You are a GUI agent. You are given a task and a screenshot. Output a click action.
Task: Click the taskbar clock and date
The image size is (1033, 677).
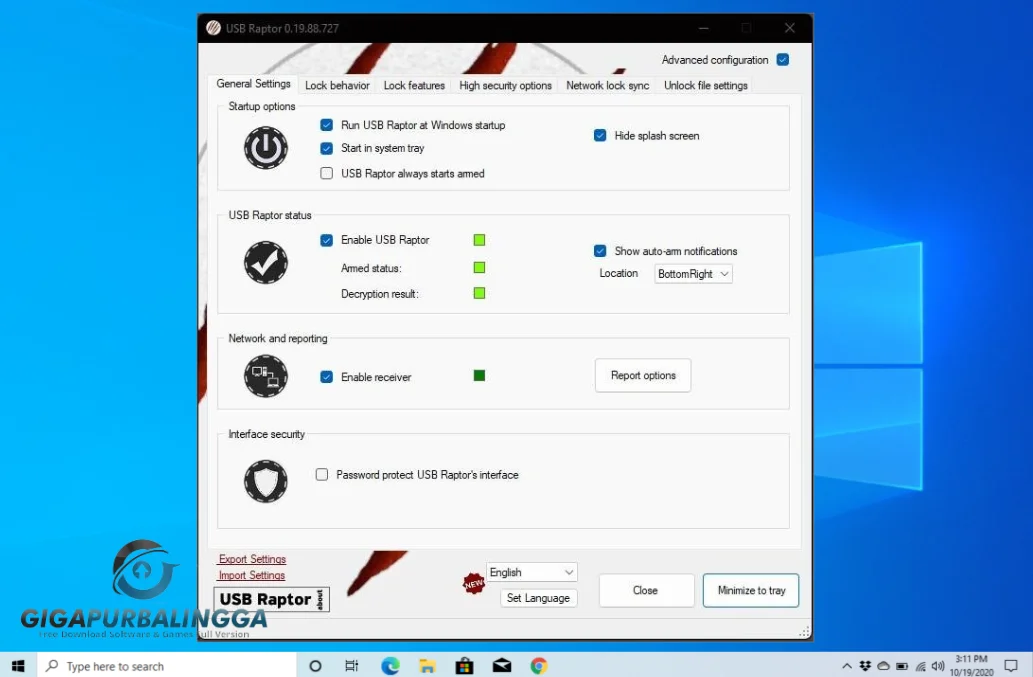(971, 666)
